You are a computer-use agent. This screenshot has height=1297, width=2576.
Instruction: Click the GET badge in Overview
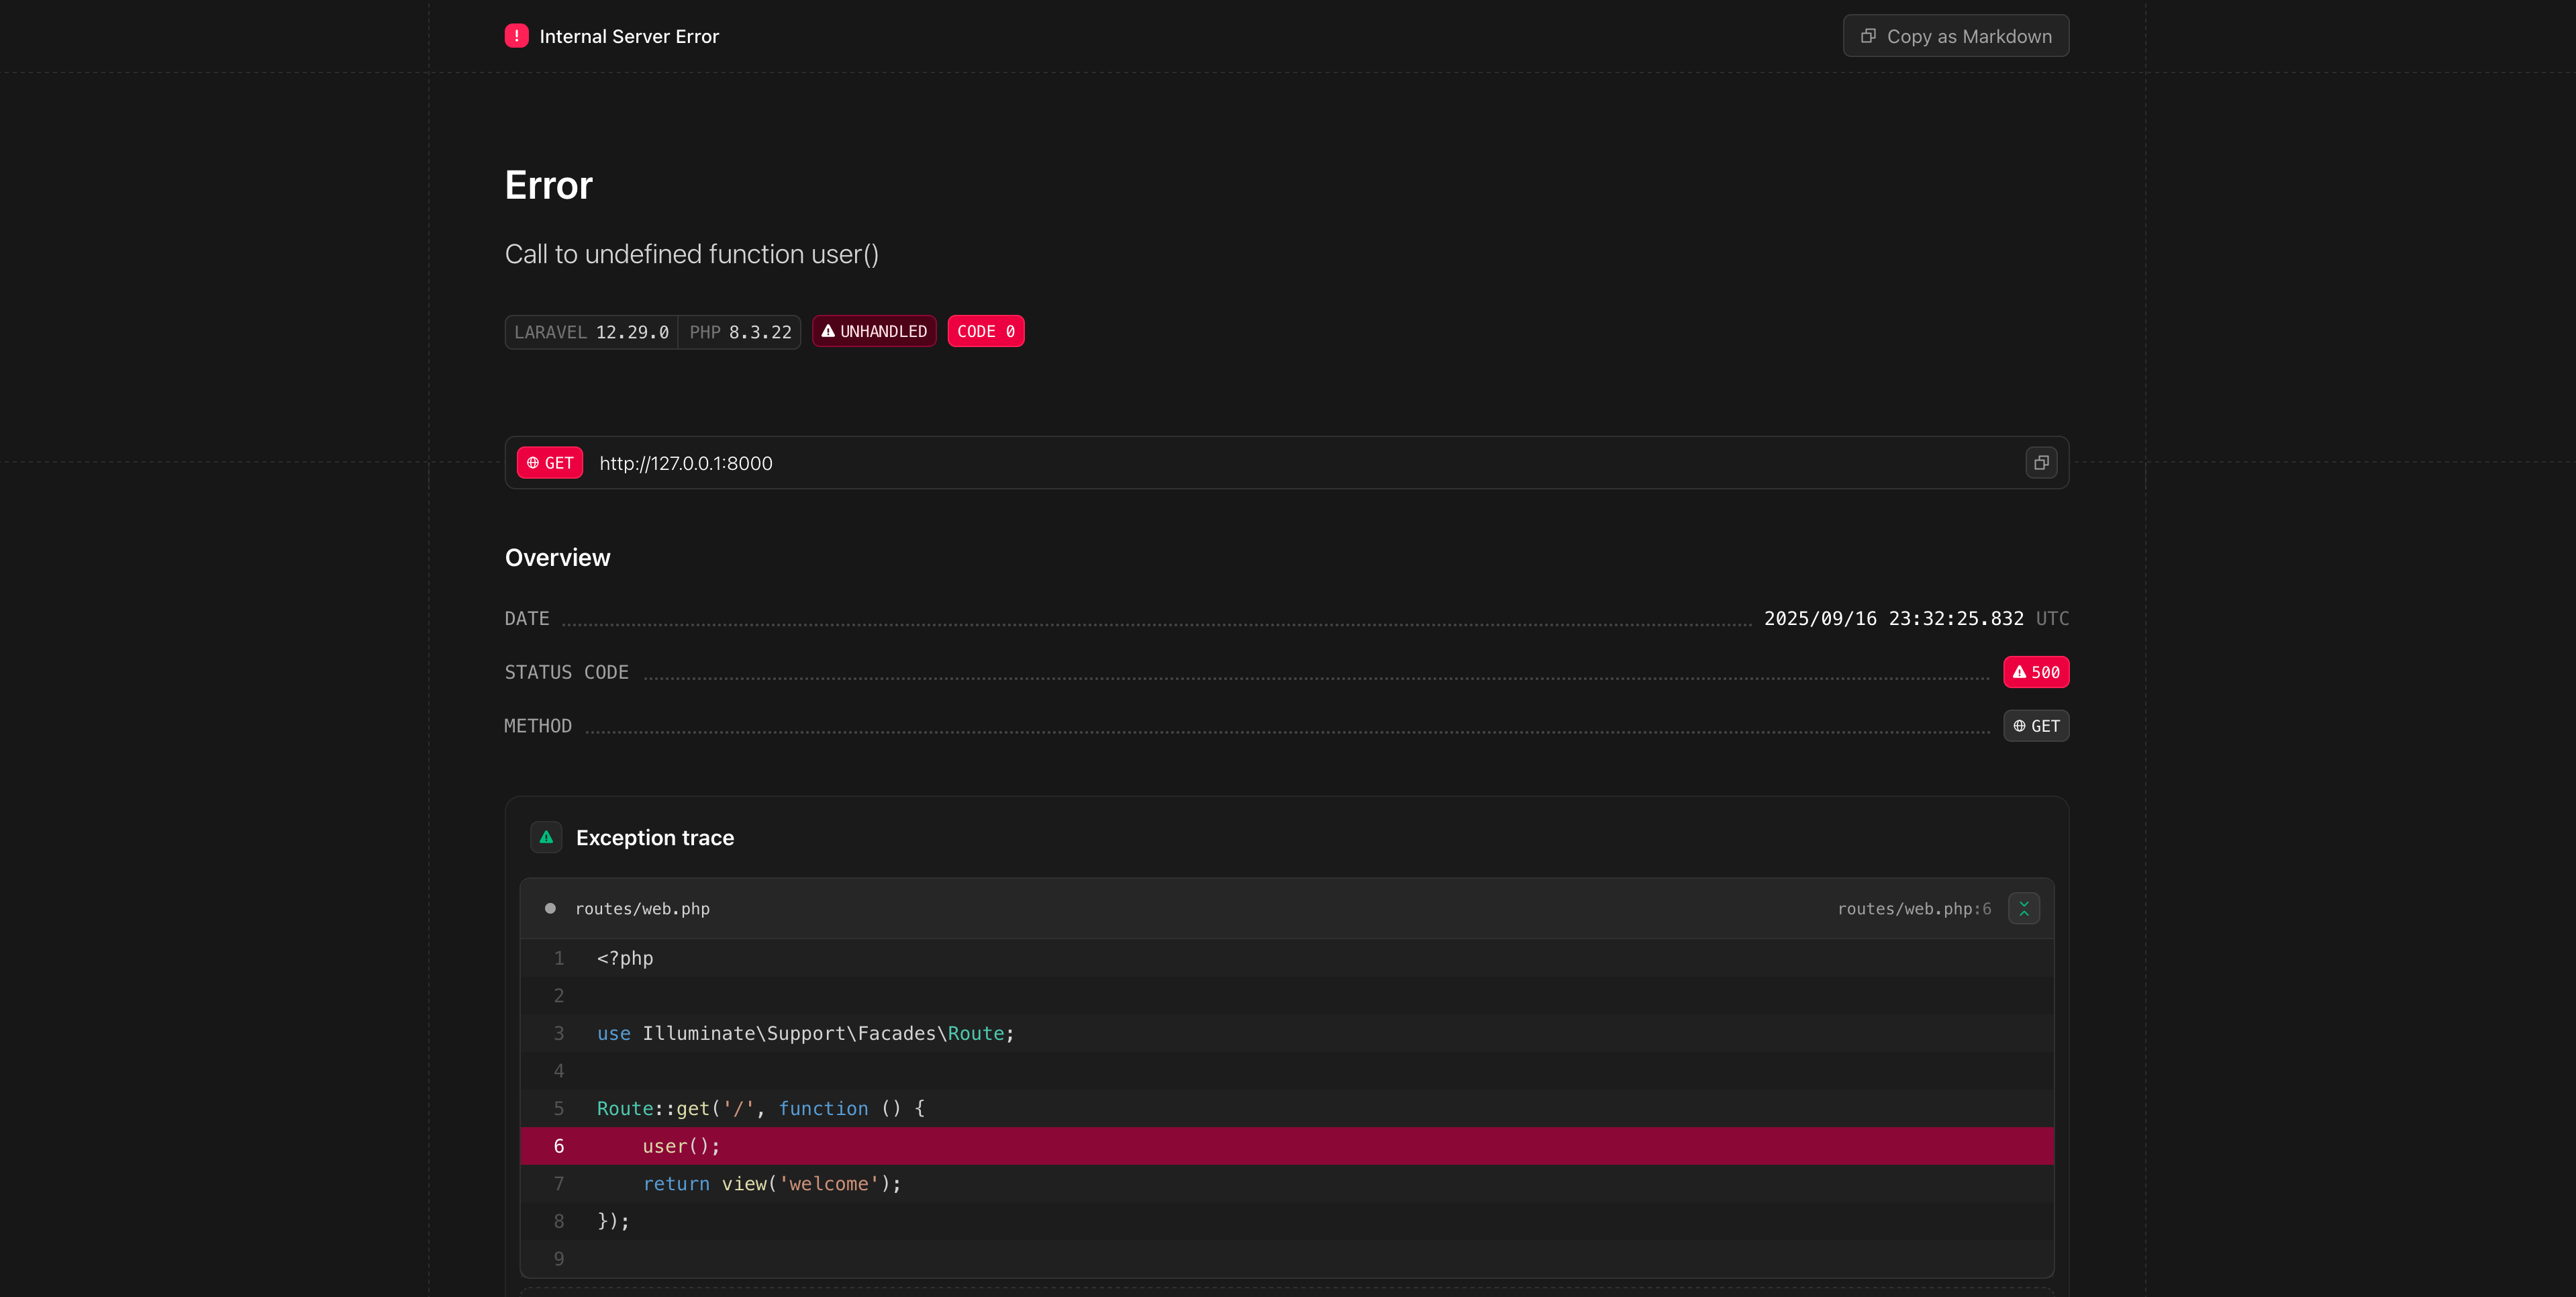tap(2035, 726)
